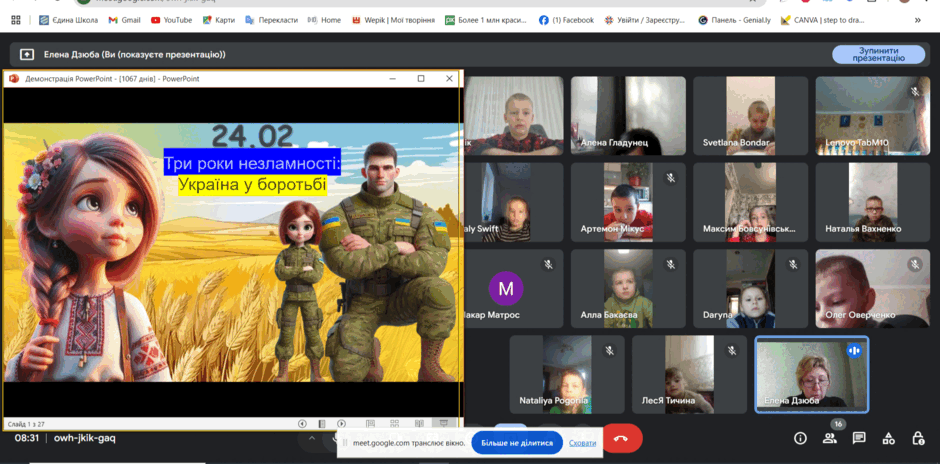Click the purple M avatar of Макар Матрос

click(506, 288)
